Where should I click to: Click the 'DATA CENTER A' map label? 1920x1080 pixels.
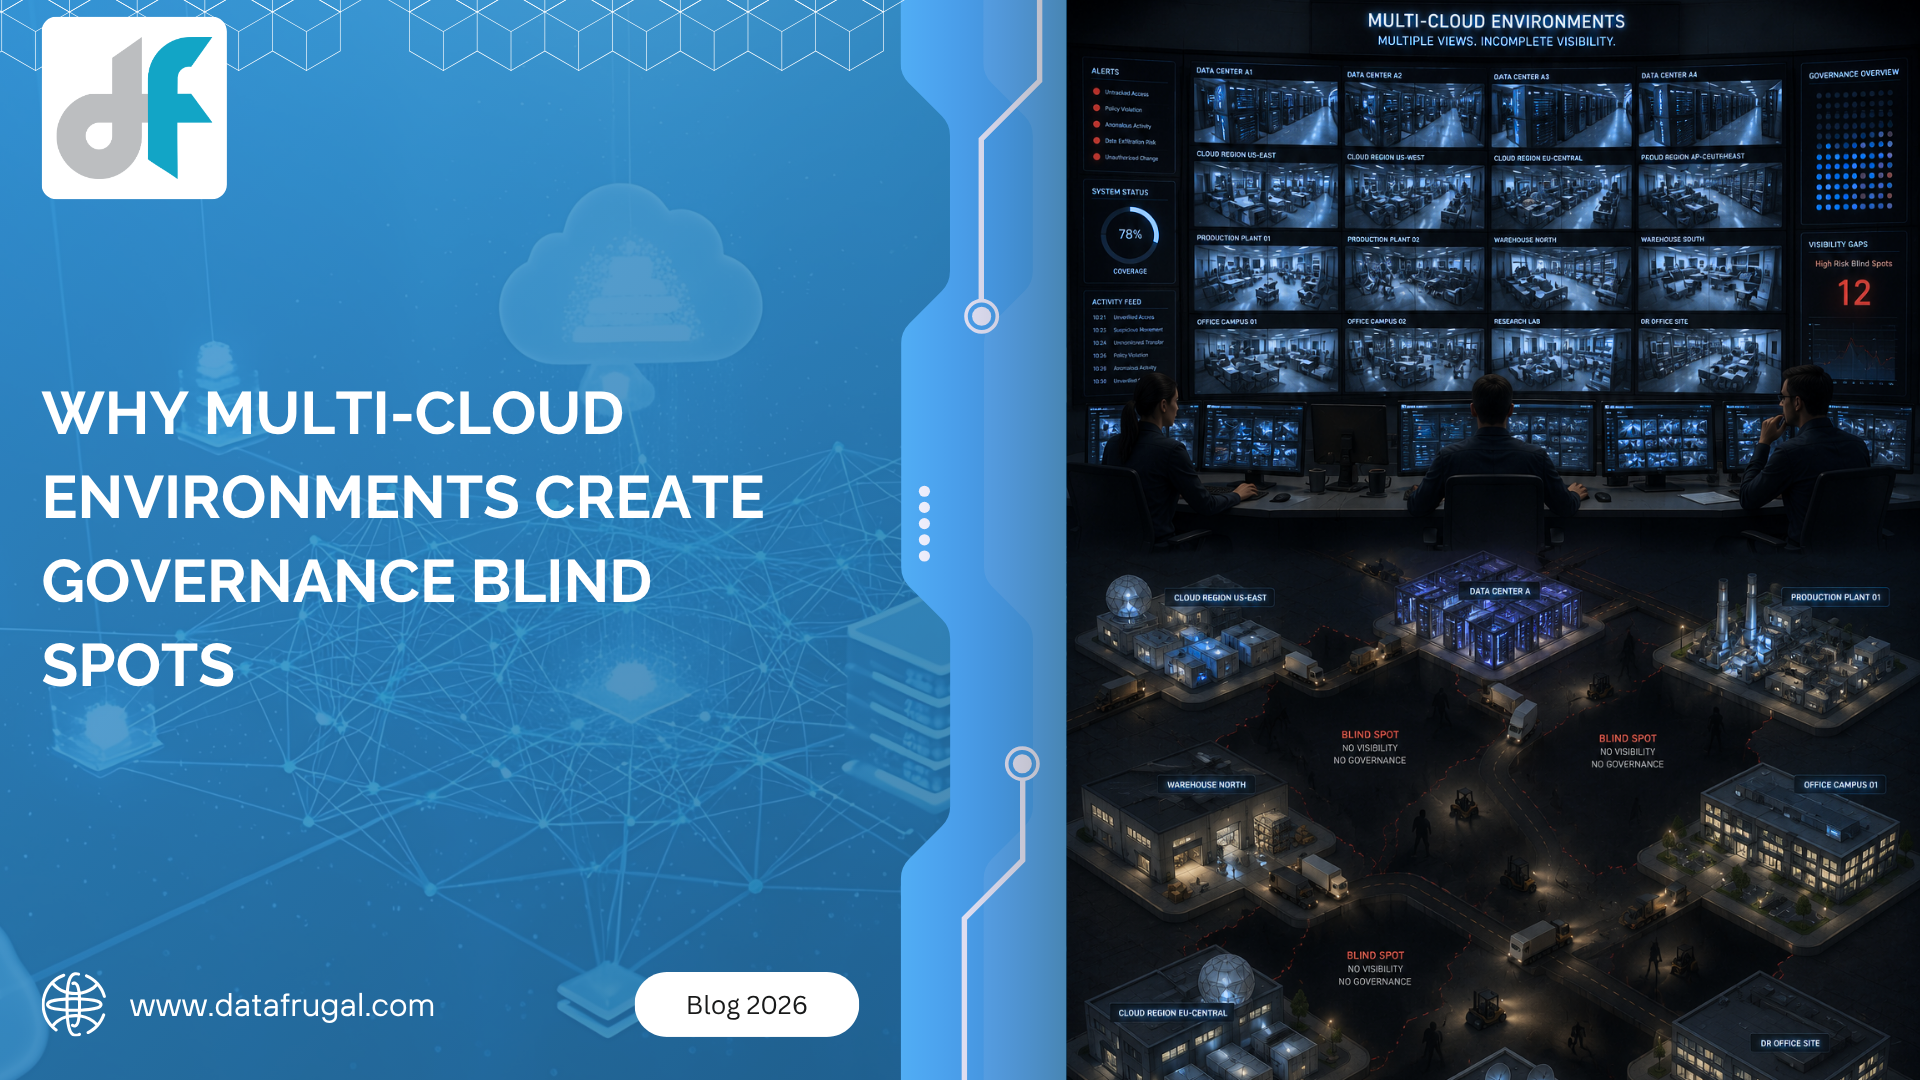click(1499, 591)
